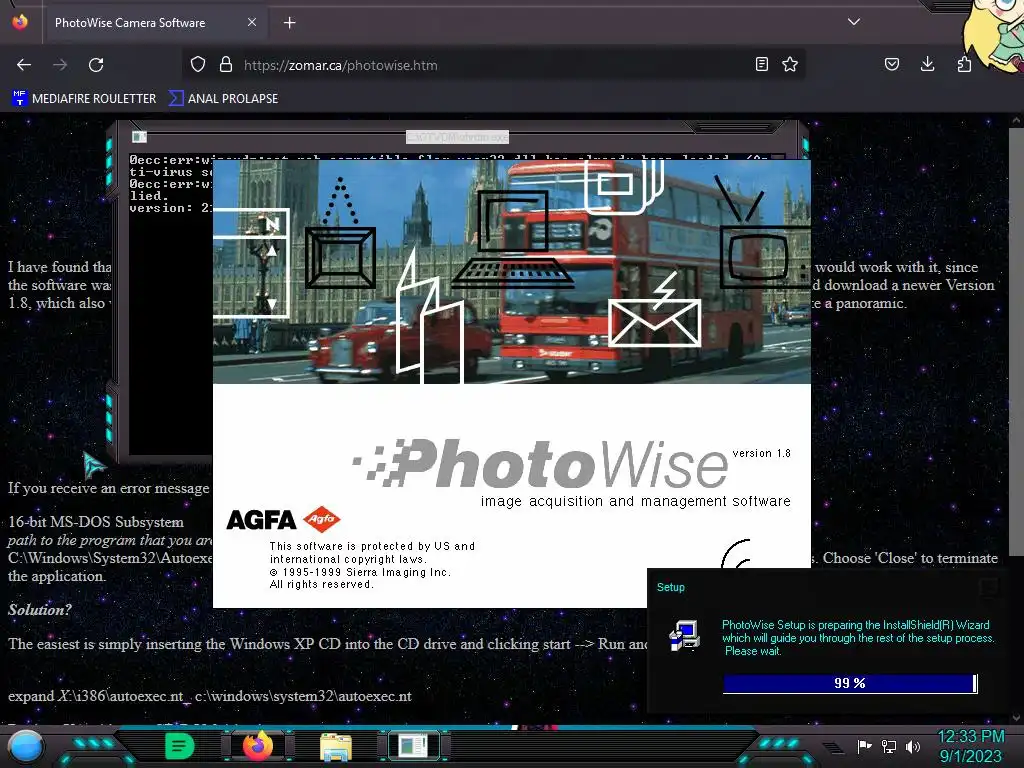Bookmark this page with the star icon
The image size is (1024, 768).
point(790,64)
